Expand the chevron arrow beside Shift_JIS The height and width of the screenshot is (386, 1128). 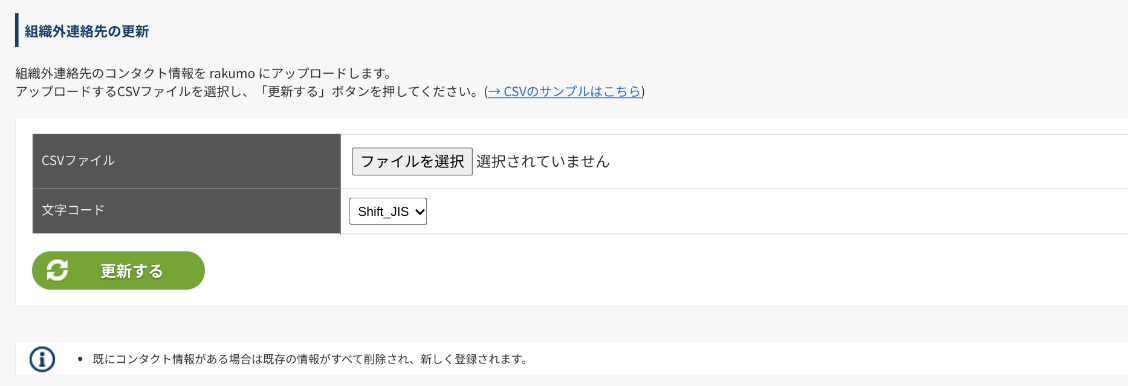420,212
